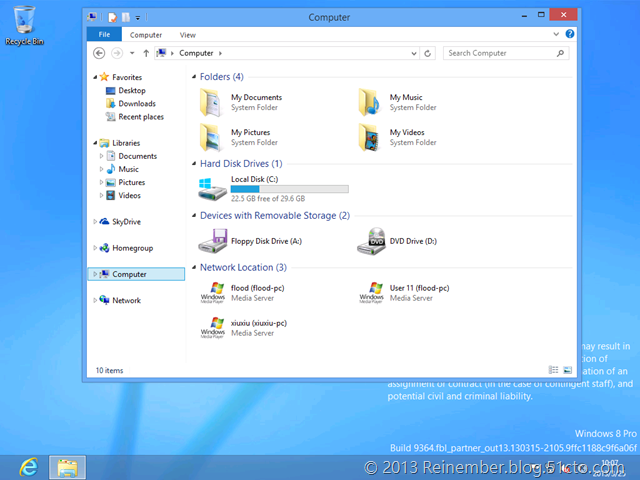Expand the Homegroup tree node
The height and width of the screenshot is (480, 640).
pos(95,248)
